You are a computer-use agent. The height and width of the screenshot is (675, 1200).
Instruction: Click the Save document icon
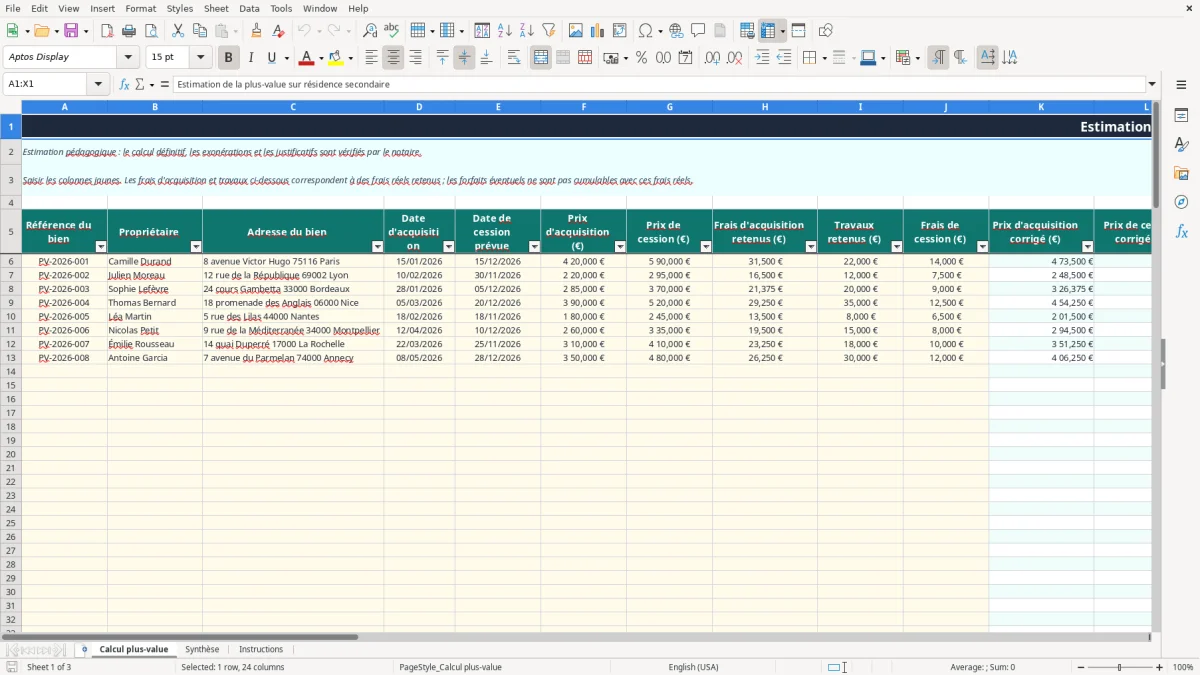(71, 31)
